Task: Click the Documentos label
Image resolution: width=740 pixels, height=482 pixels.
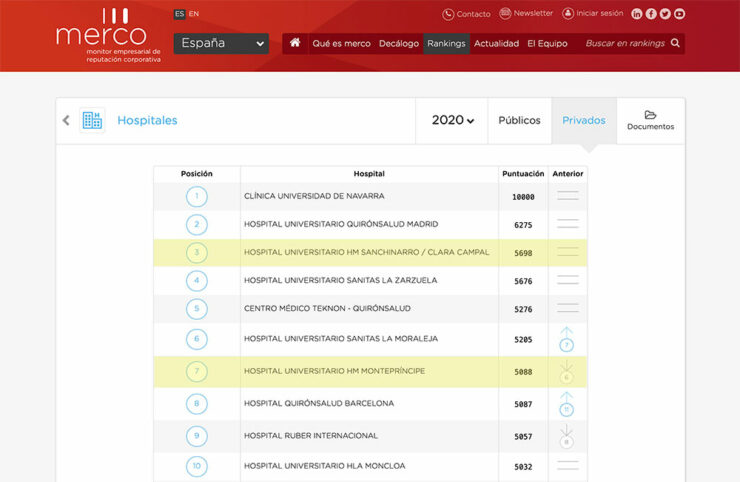Action: (650, 127)
